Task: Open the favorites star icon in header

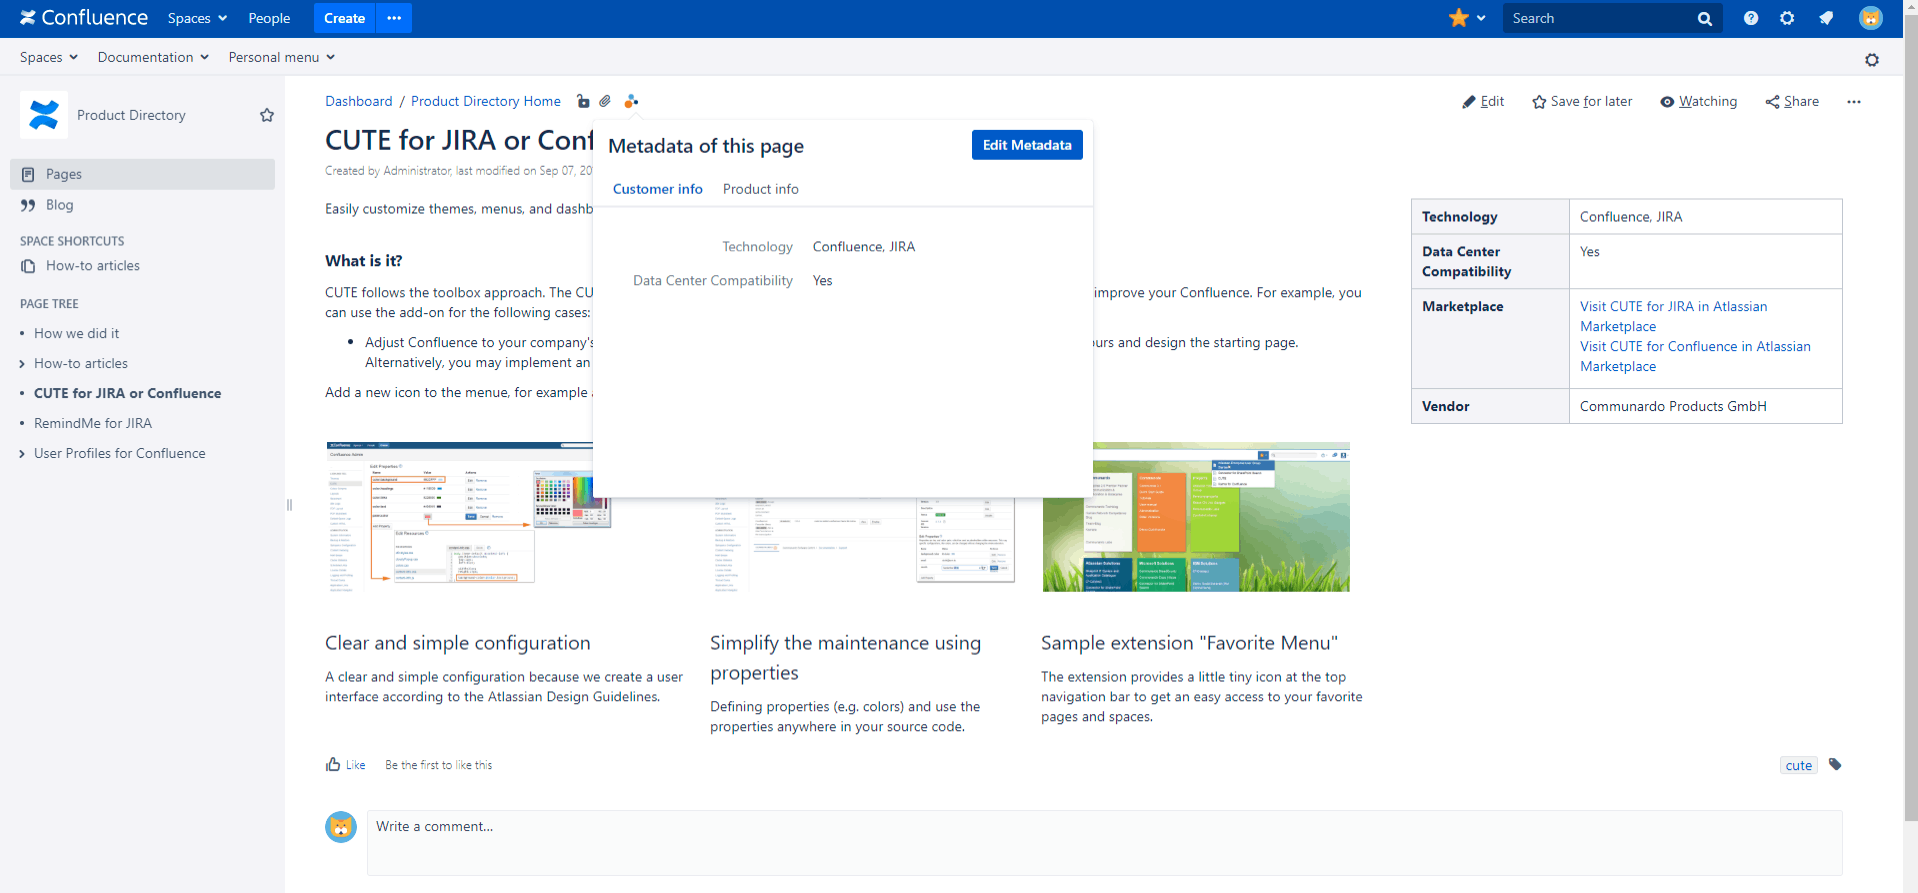Action: 1459,18
